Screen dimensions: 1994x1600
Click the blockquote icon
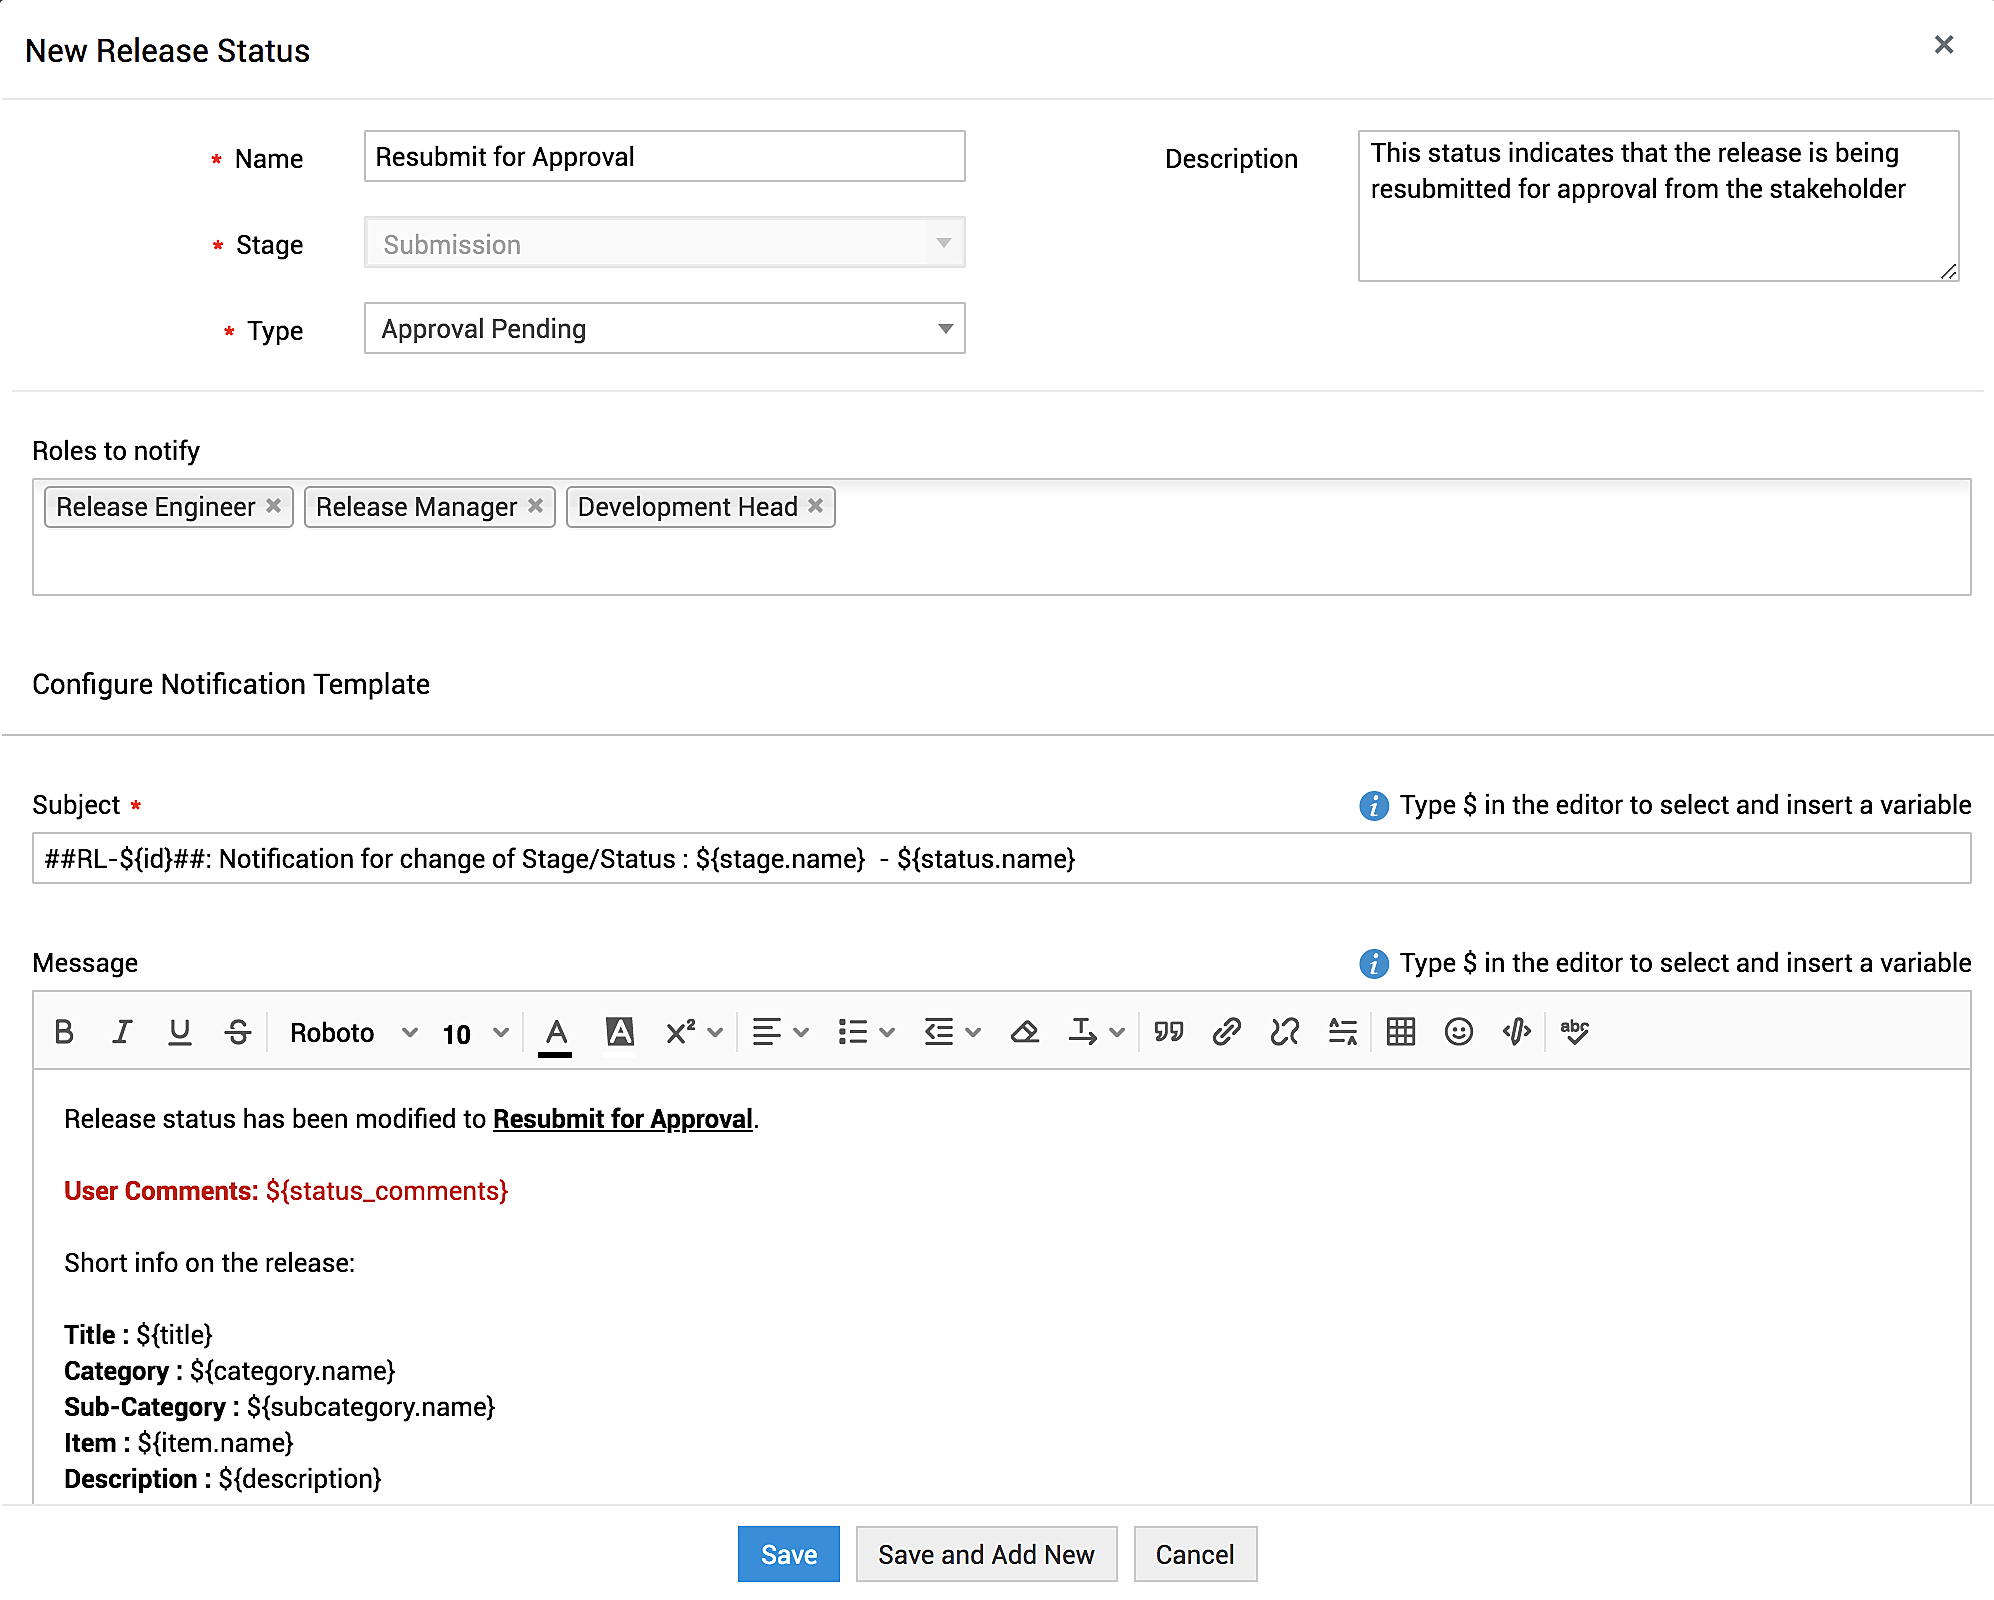[1168, 1031]
